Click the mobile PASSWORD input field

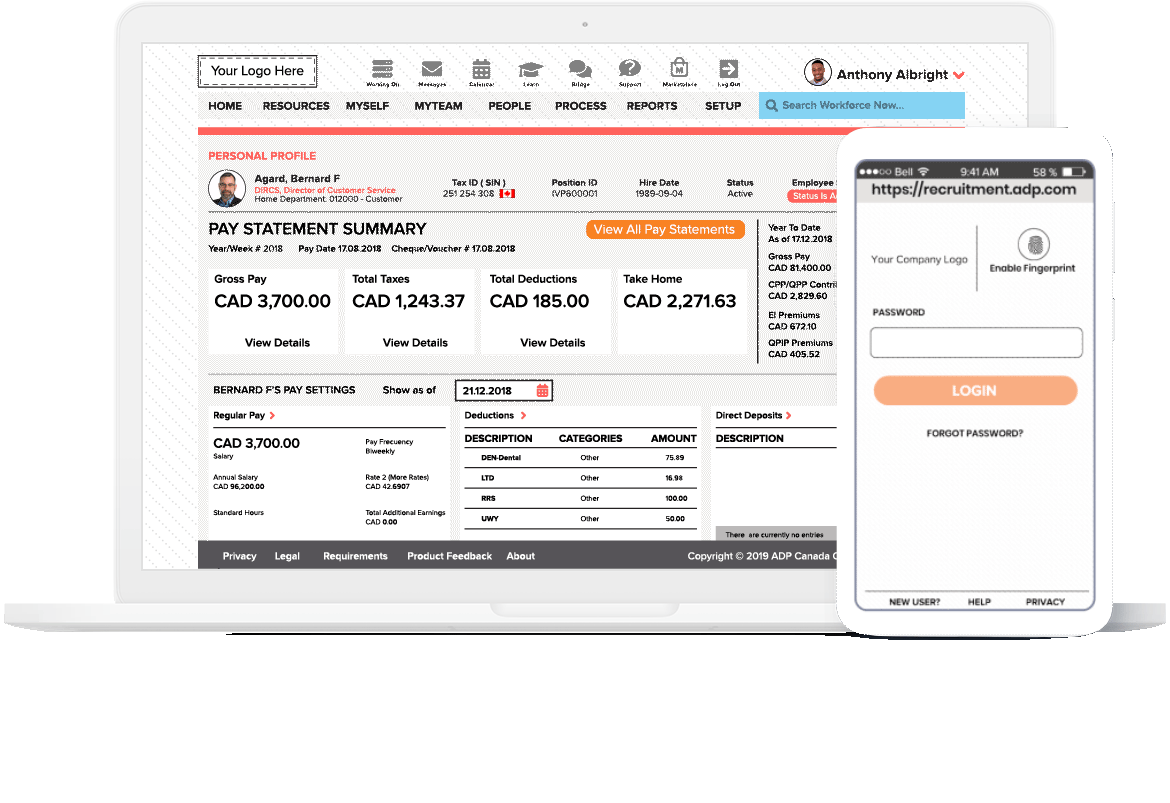point(976,343)
